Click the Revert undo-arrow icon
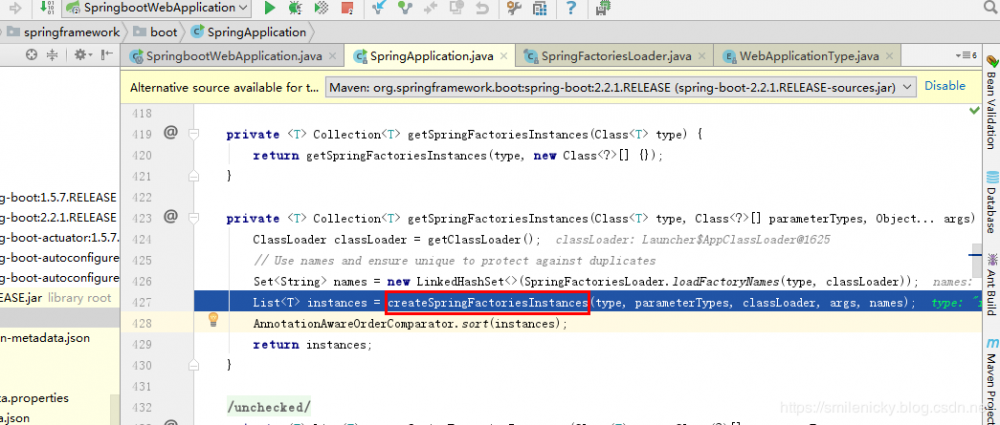This screenshot has width=1000, height=425. tap(482, 8)
